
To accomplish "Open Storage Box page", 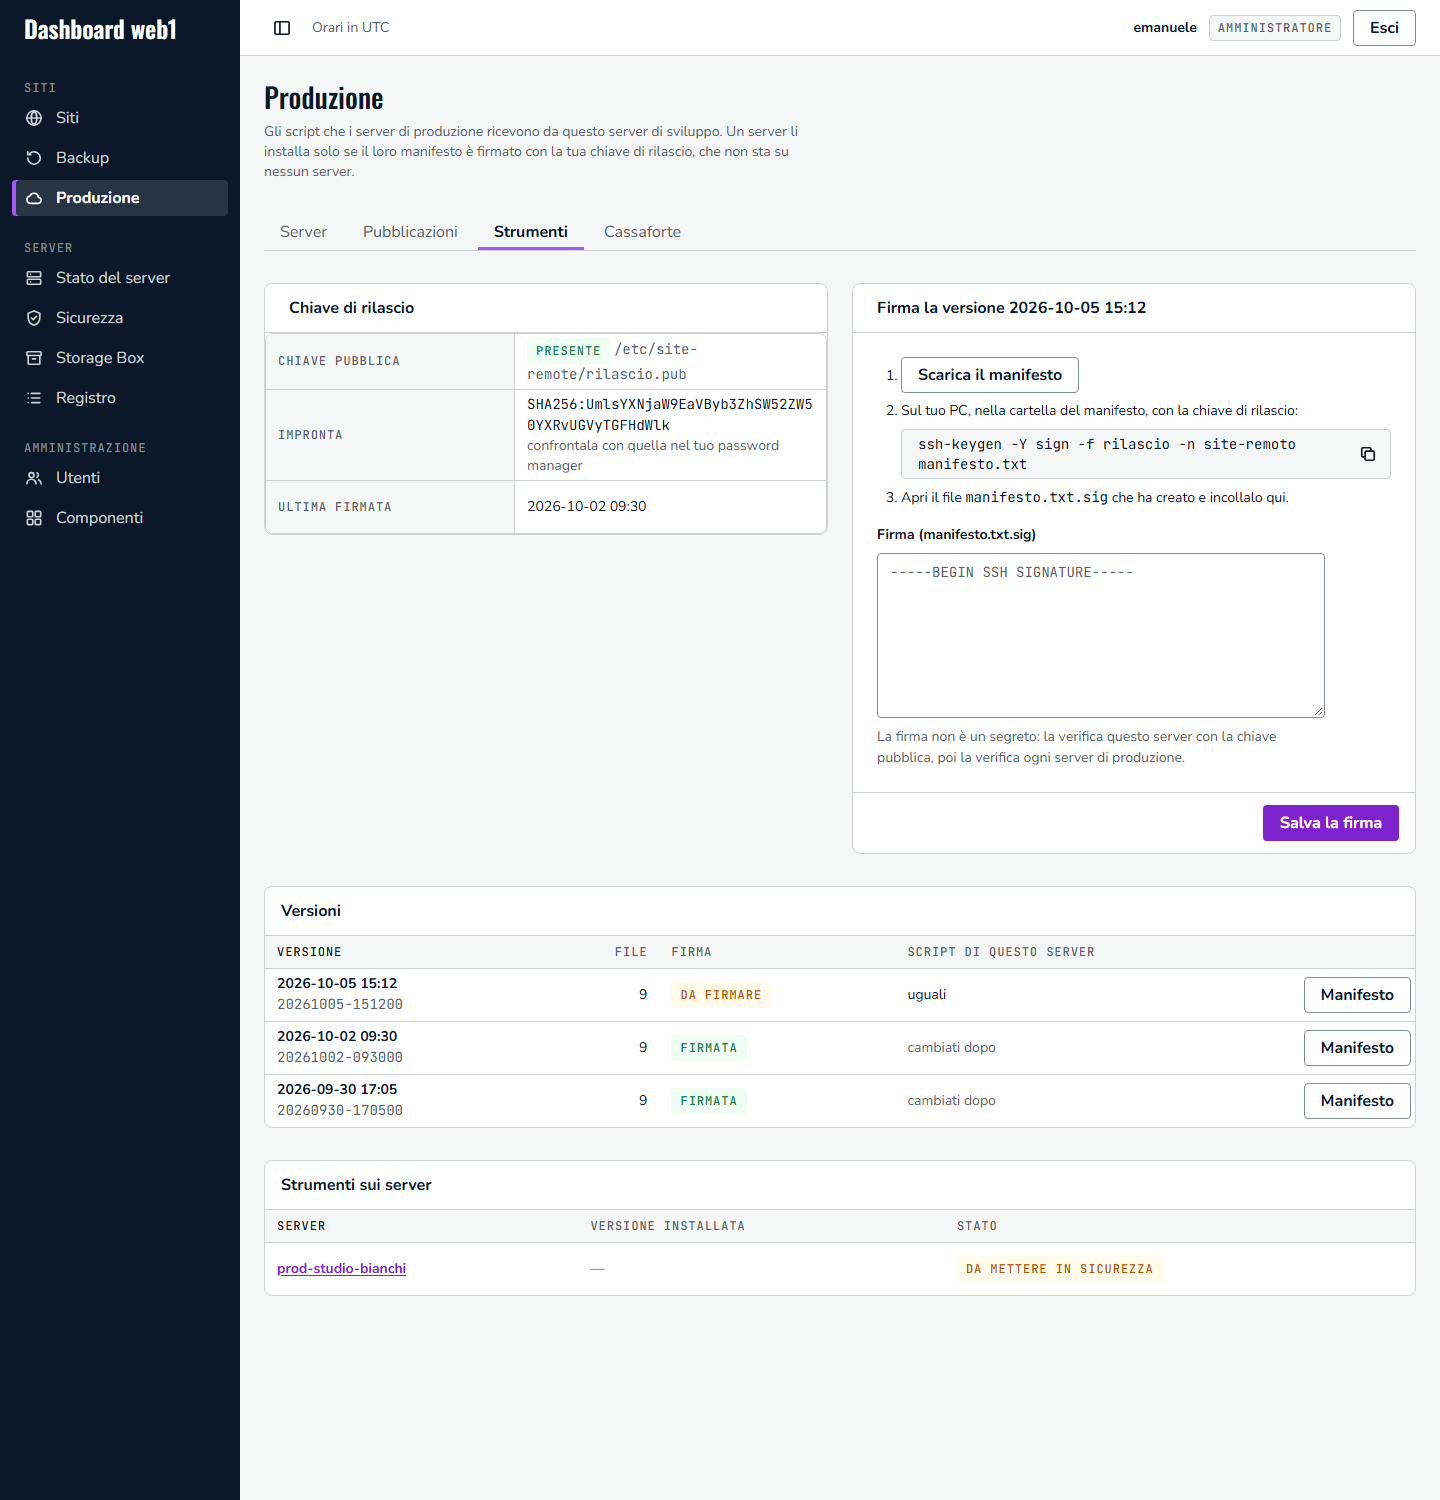I will tap(120, 358).
